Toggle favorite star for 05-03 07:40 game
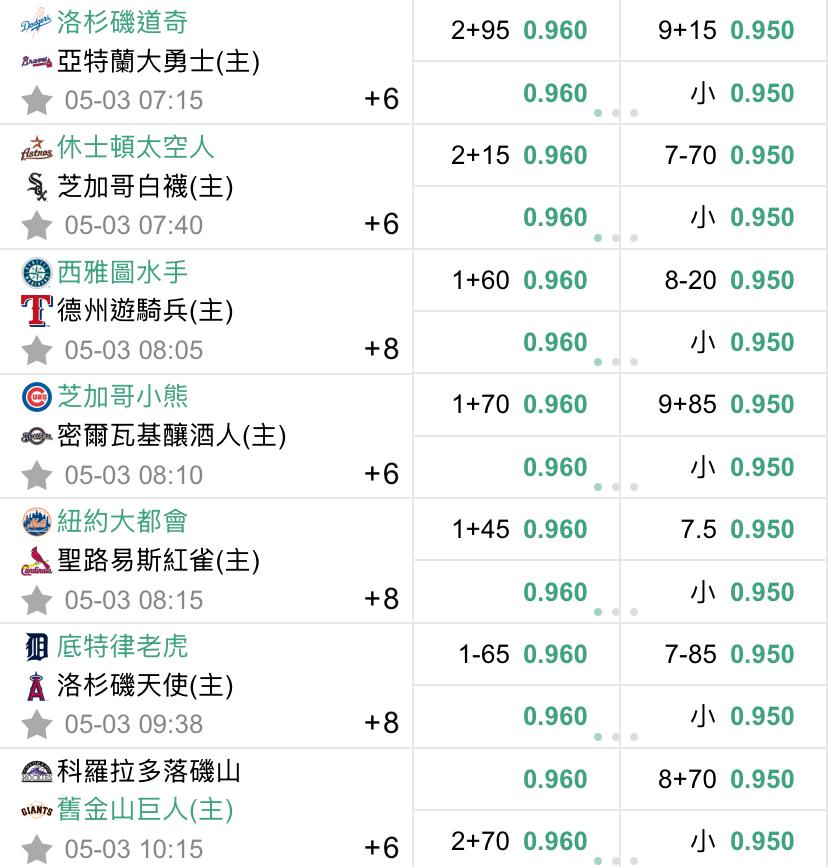Image resolution: width=828 pixels, height=867 pixels. [37, 225]
